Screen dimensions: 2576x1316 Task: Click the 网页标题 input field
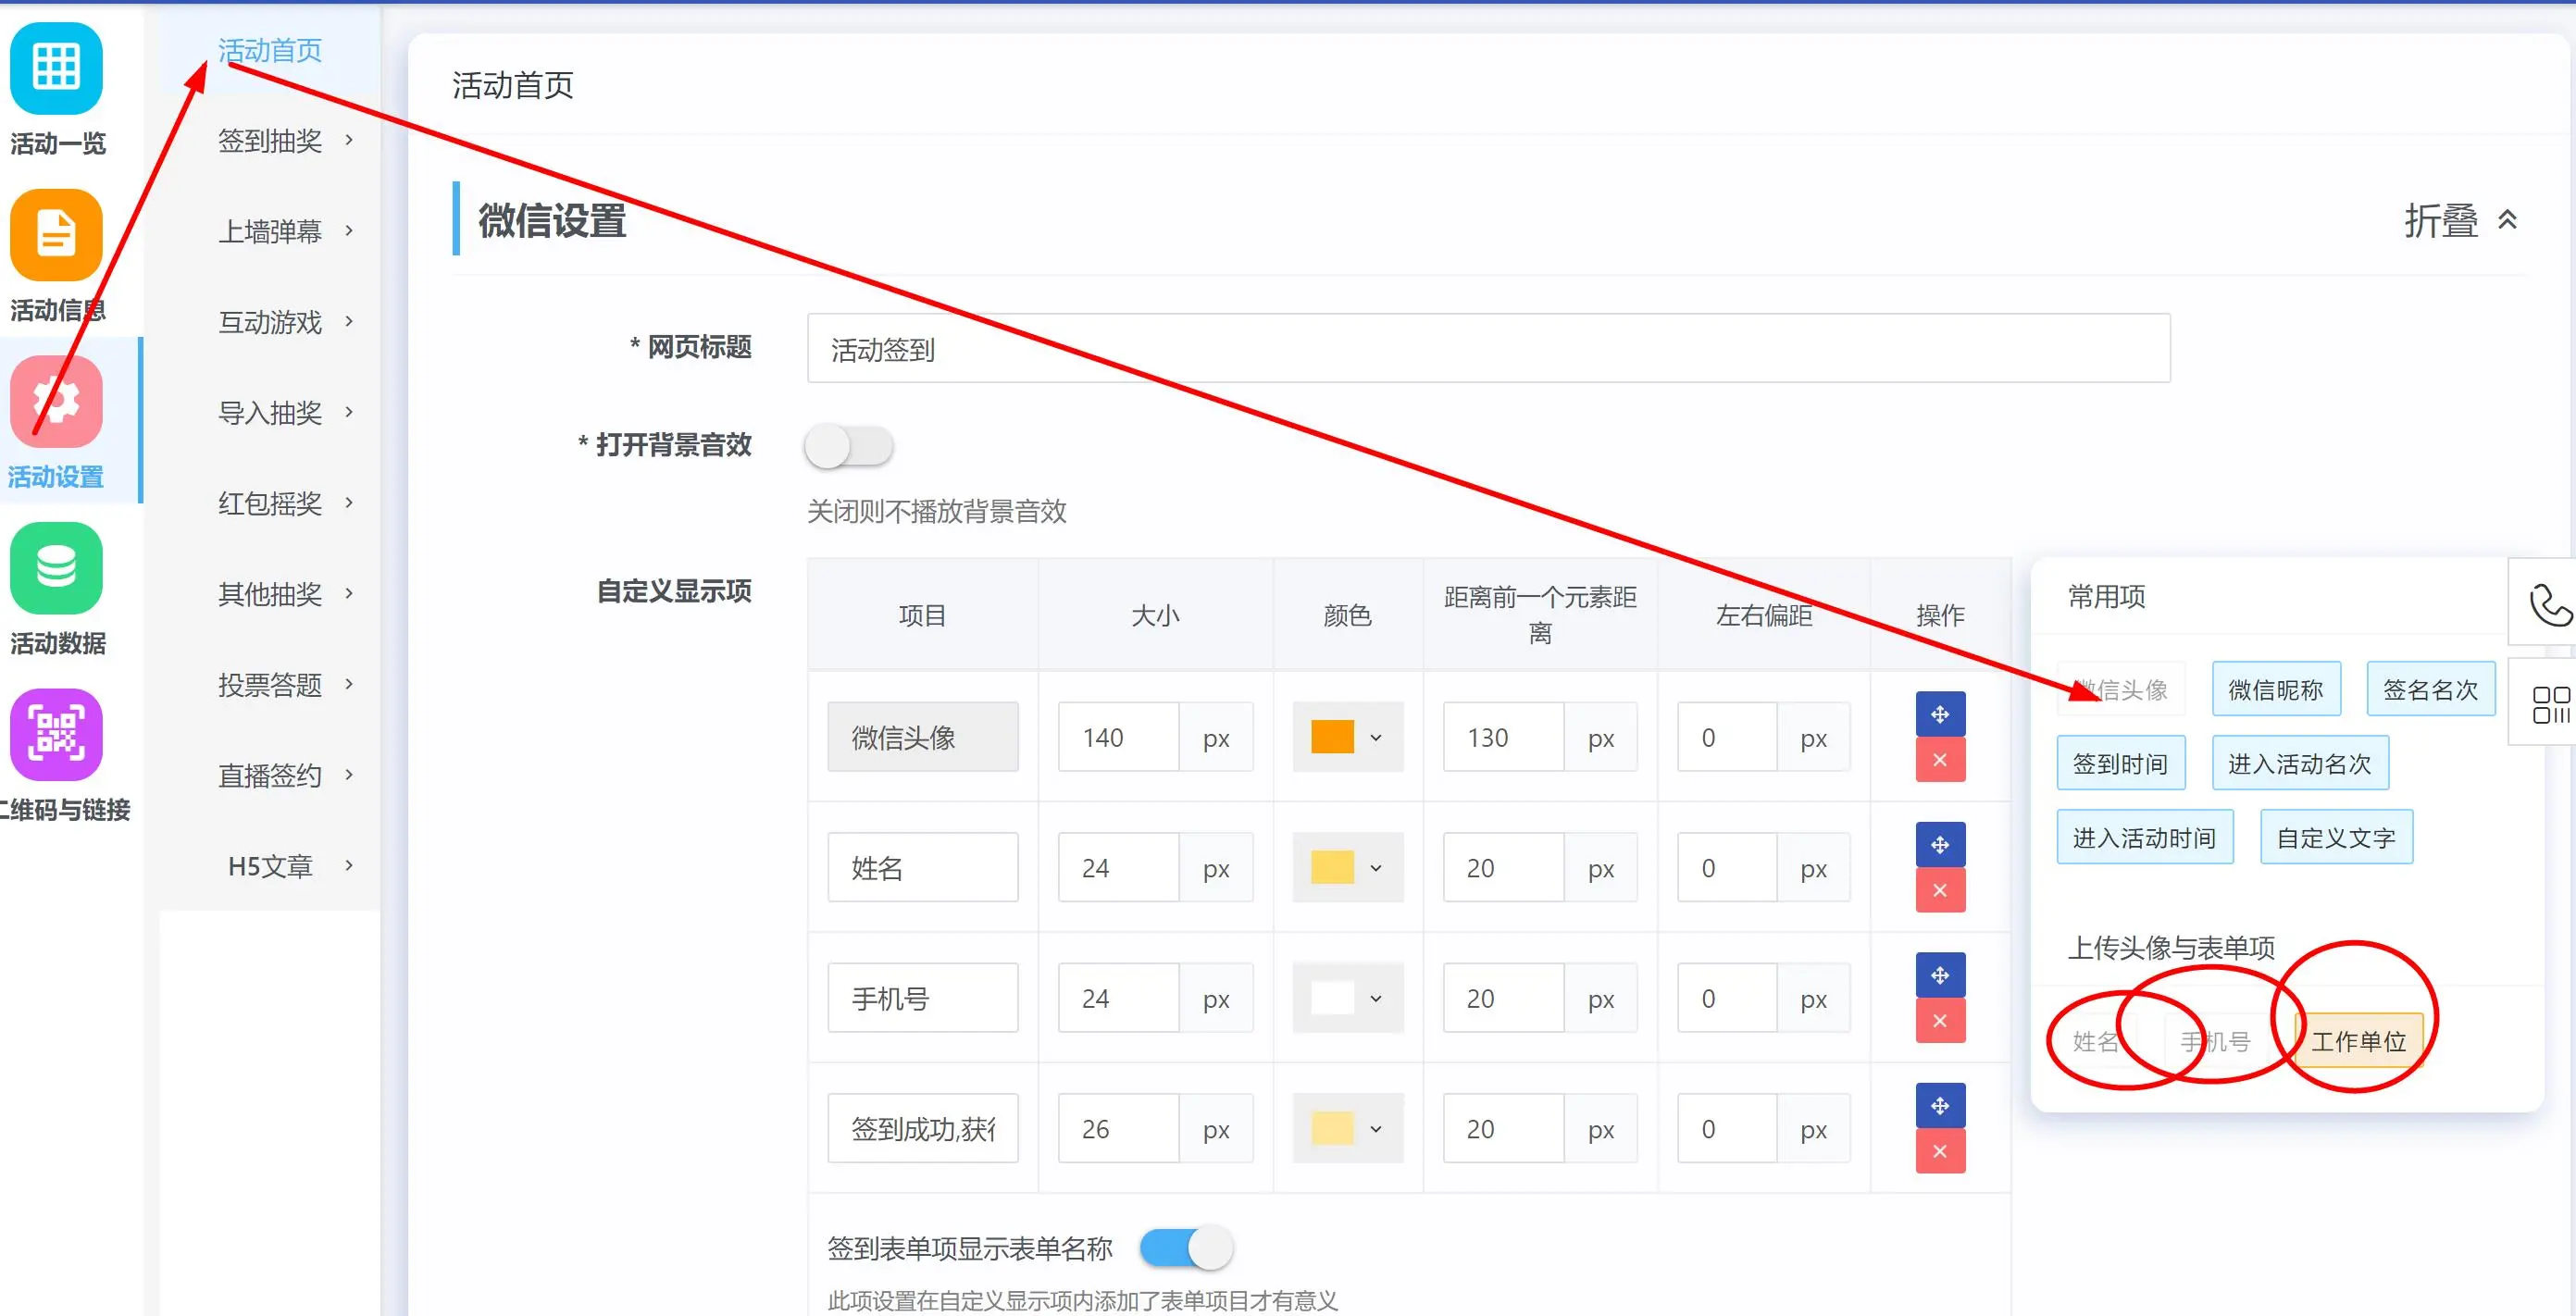click(1488, 349)
